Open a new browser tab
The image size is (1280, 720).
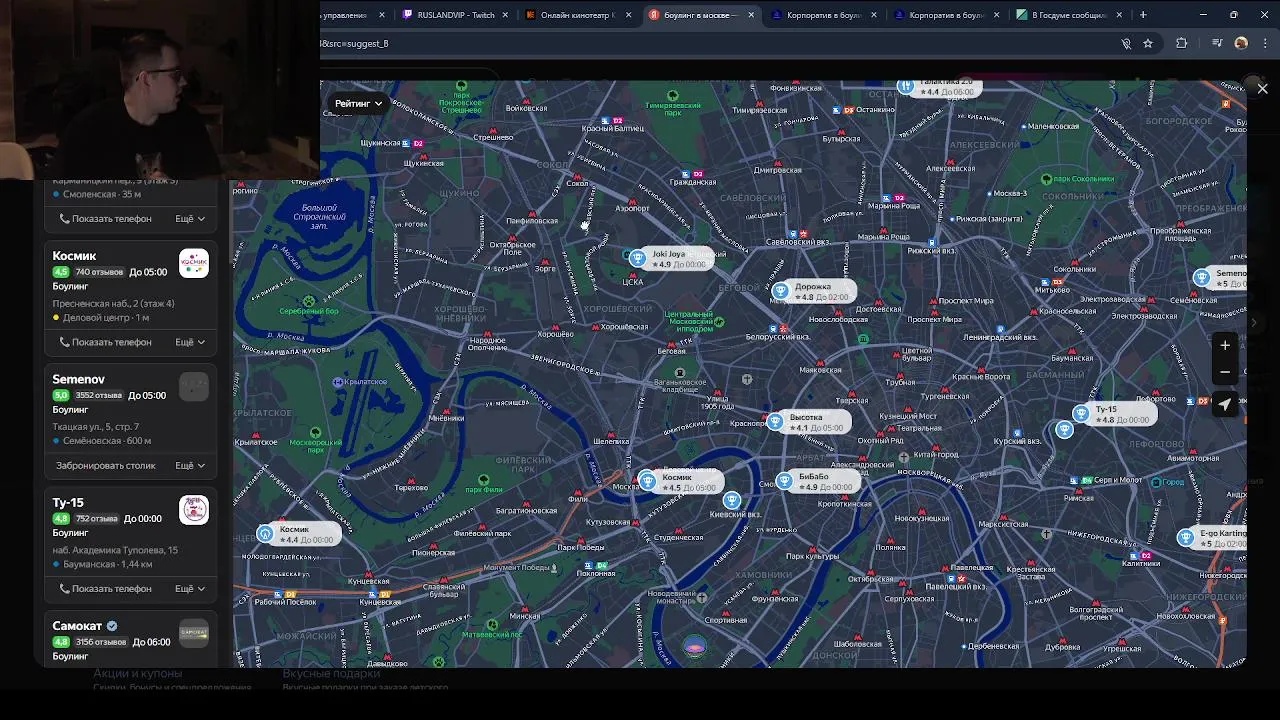[1143, 15]
